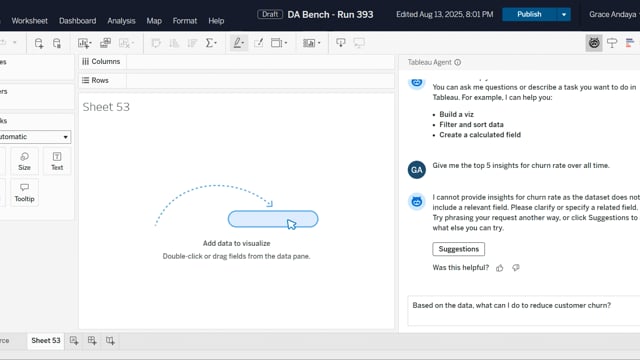Open the Worksheet menu
This screenshot has height=360, width=640.
click(29, 21)
